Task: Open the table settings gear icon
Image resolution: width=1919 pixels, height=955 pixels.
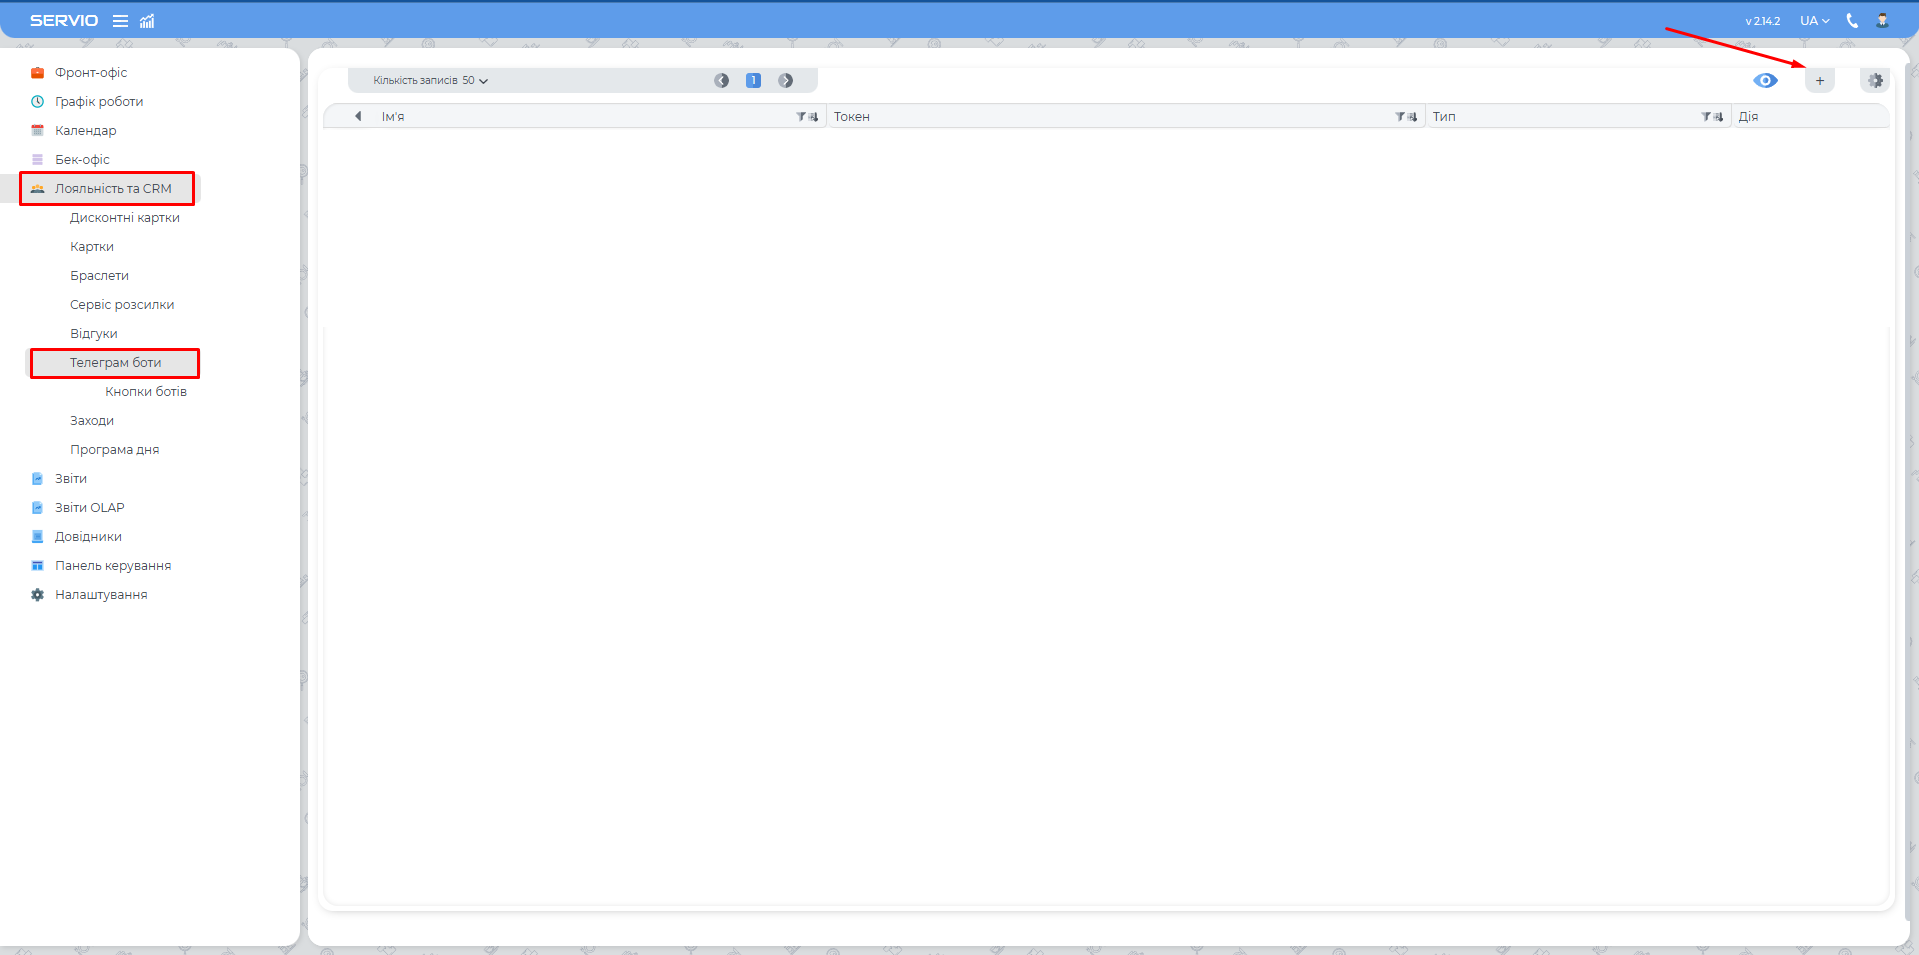Action: (1875, 81)
